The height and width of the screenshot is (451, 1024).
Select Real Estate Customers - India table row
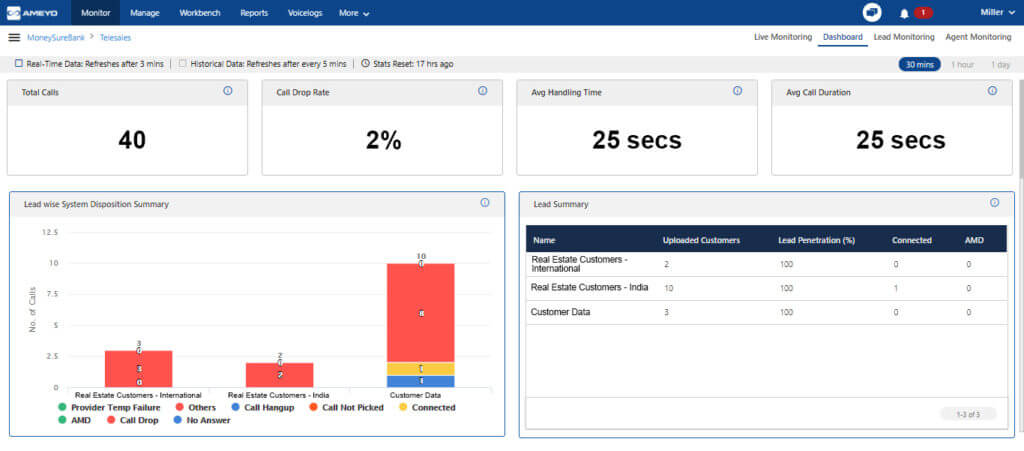pyautogui.click(x=766, y=288)
